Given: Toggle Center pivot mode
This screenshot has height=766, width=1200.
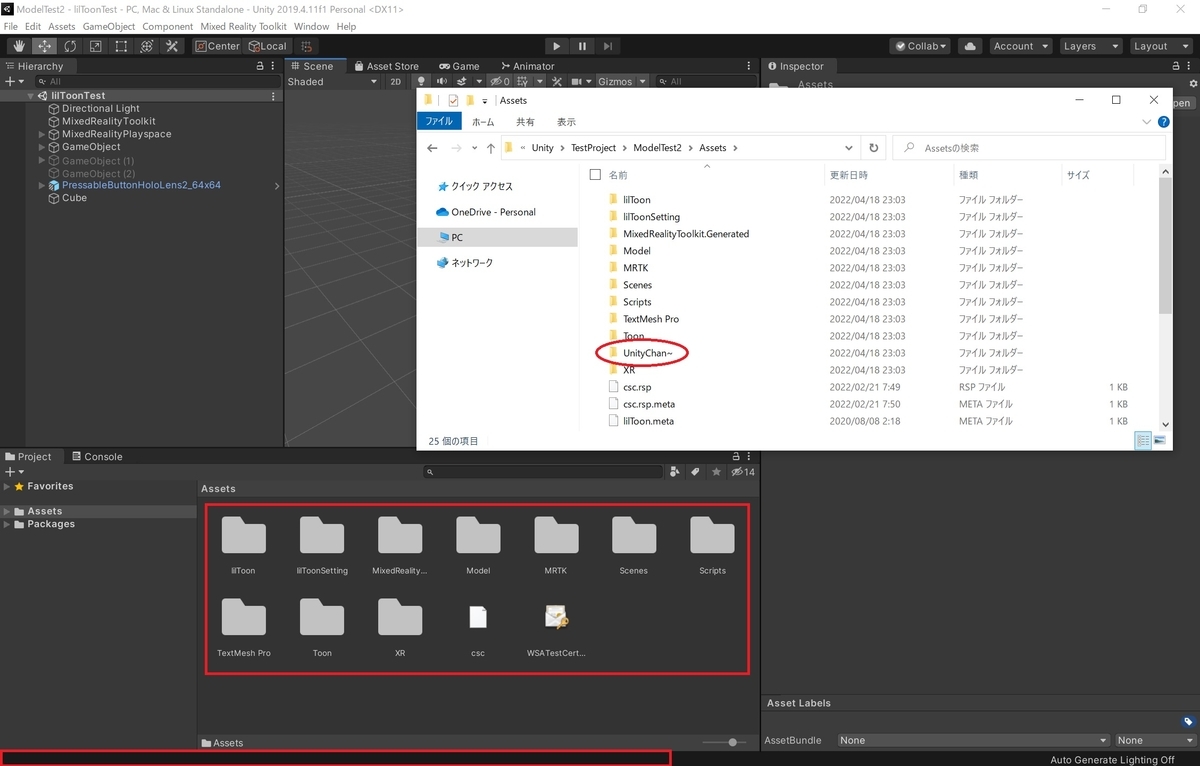Looking at the screenshot, I should click(217, 46).
